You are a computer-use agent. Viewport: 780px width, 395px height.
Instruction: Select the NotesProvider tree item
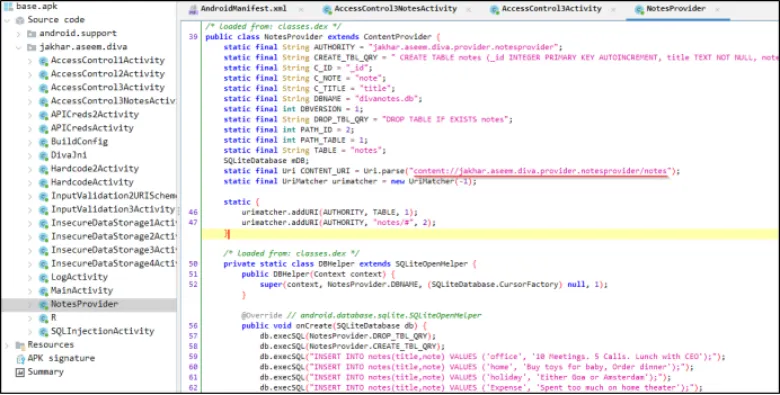tap(84, 304)
